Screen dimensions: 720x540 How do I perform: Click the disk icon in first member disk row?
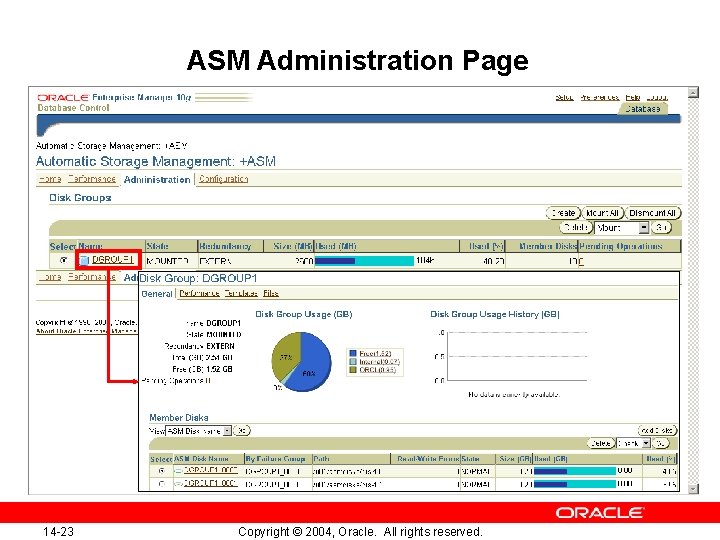tap(178, 471)
